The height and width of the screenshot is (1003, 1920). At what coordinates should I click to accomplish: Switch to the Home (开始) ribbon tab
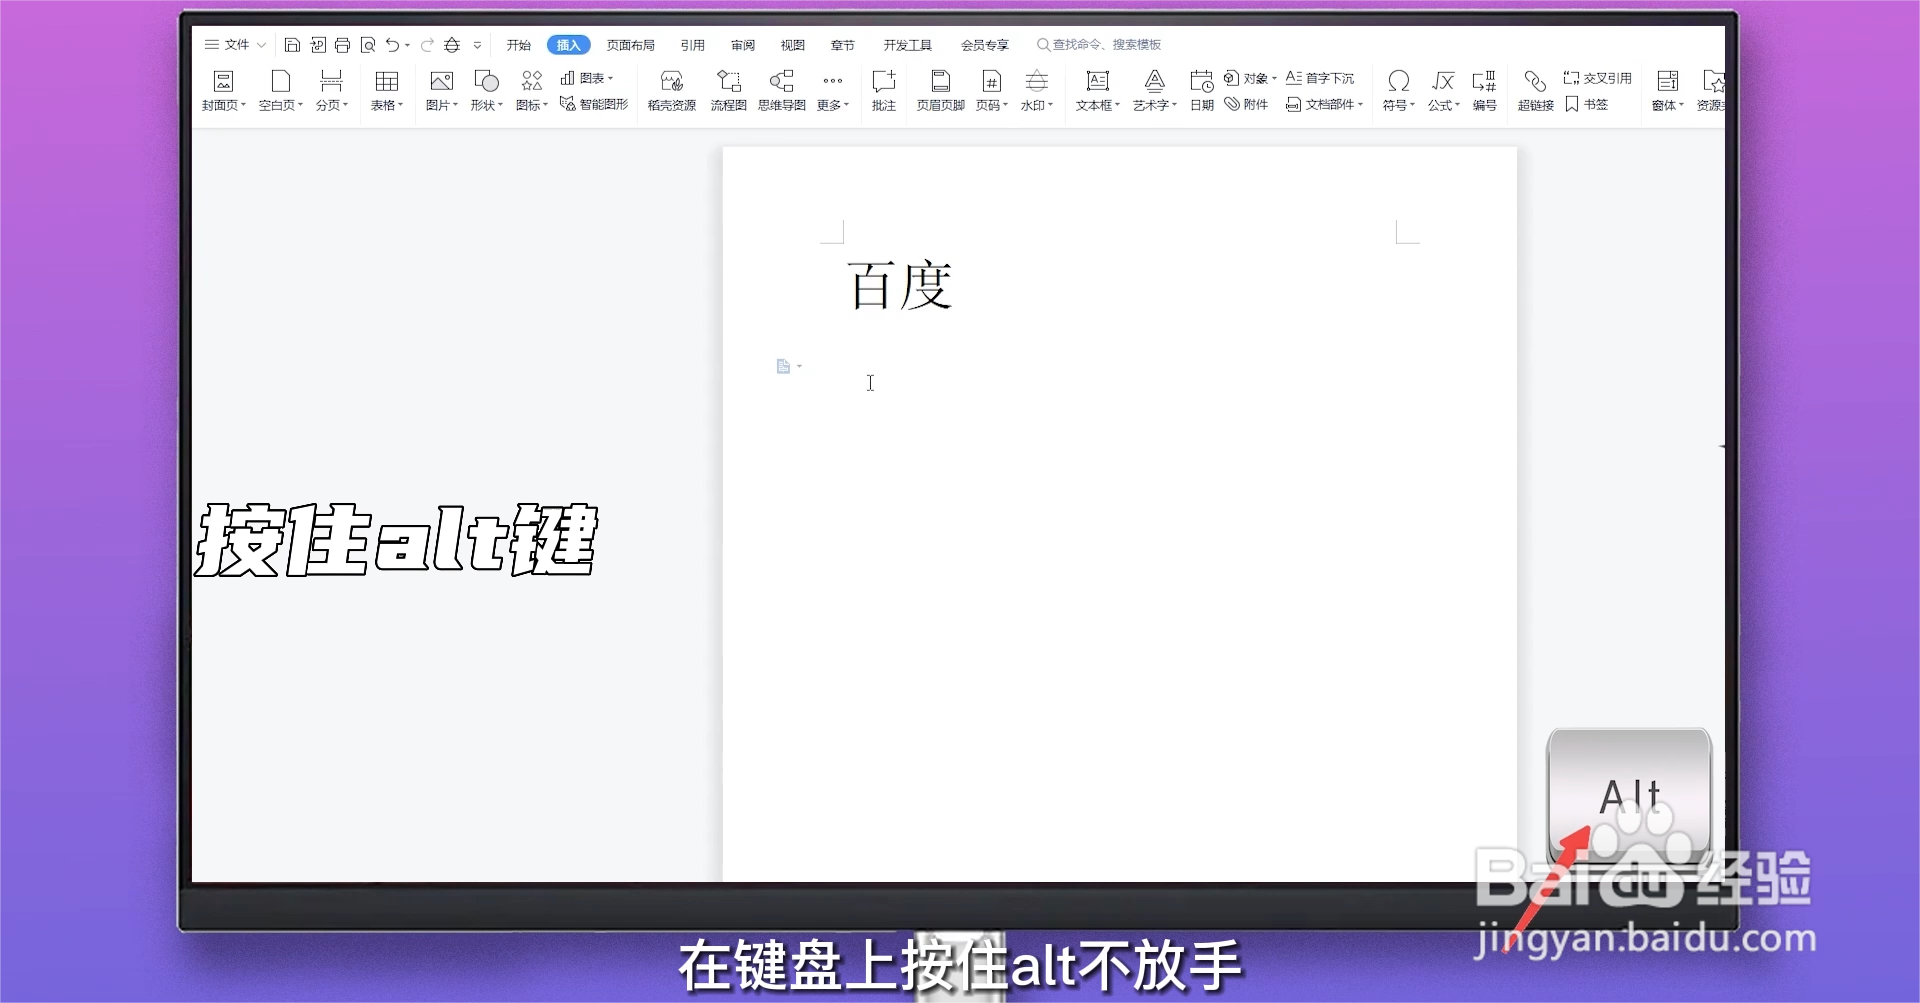click(518, 45)
